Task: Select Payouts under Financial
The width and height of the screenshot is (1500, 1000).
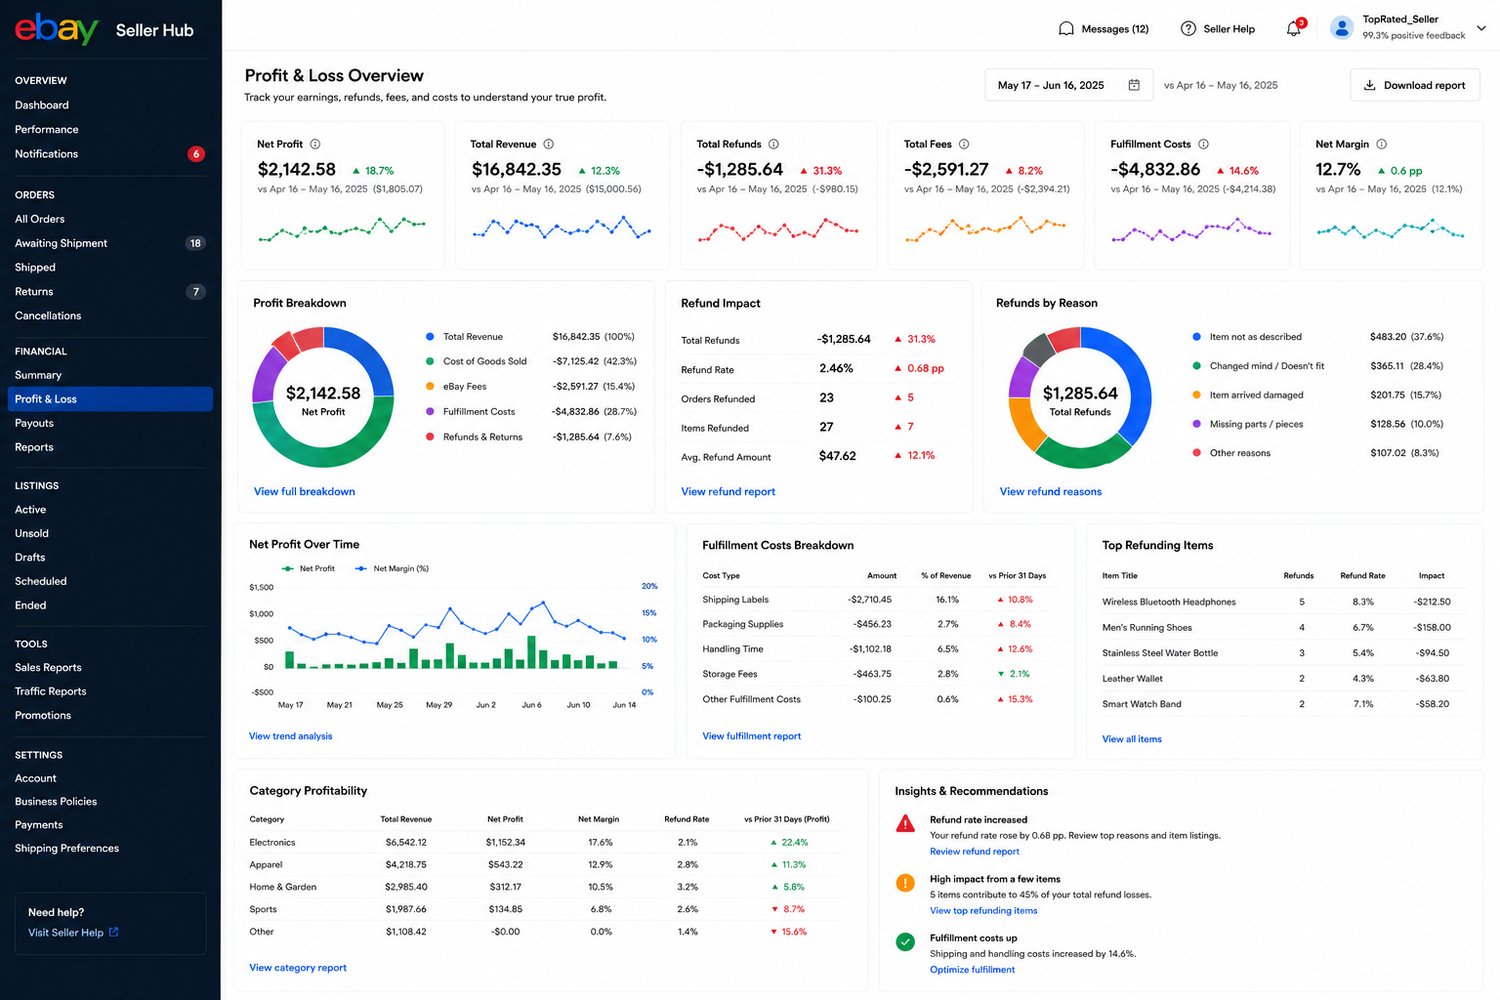Action: pyautogui.click(x=34, y=423)
